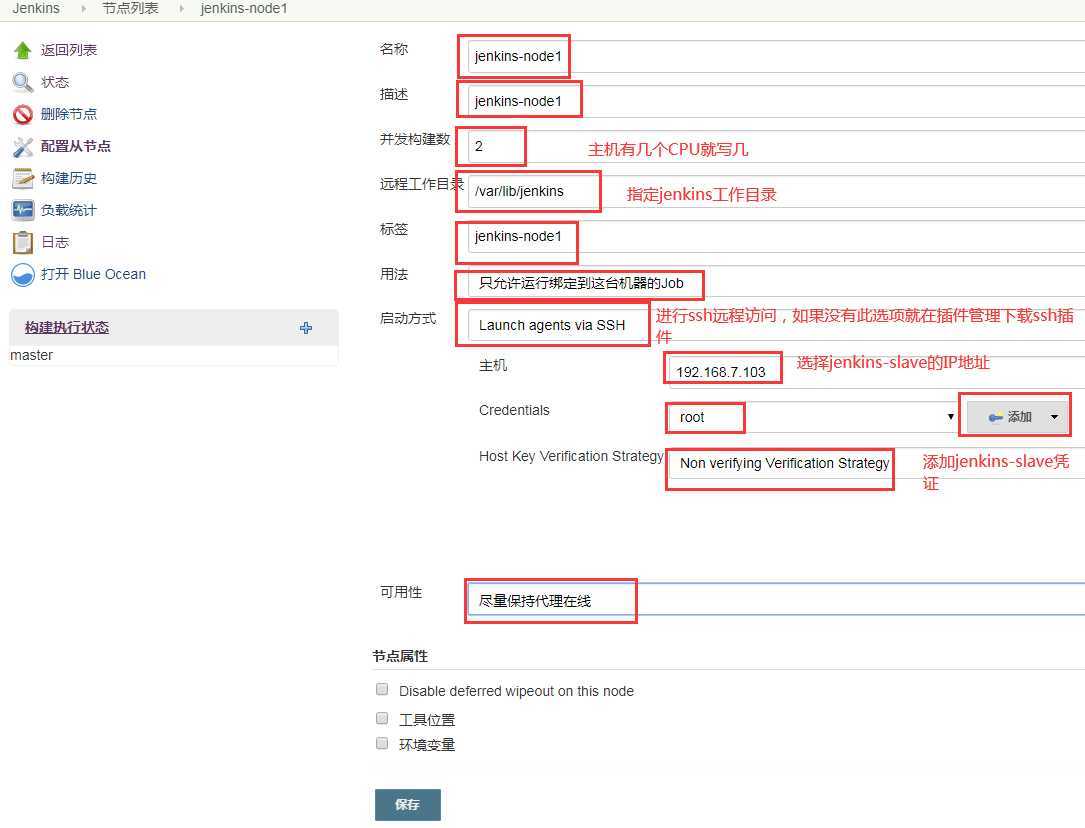Image resolution: width=1085 pixels, height=828 pixels.
Task: Click the 启动方式 label
Action: [x=408, y=318]
